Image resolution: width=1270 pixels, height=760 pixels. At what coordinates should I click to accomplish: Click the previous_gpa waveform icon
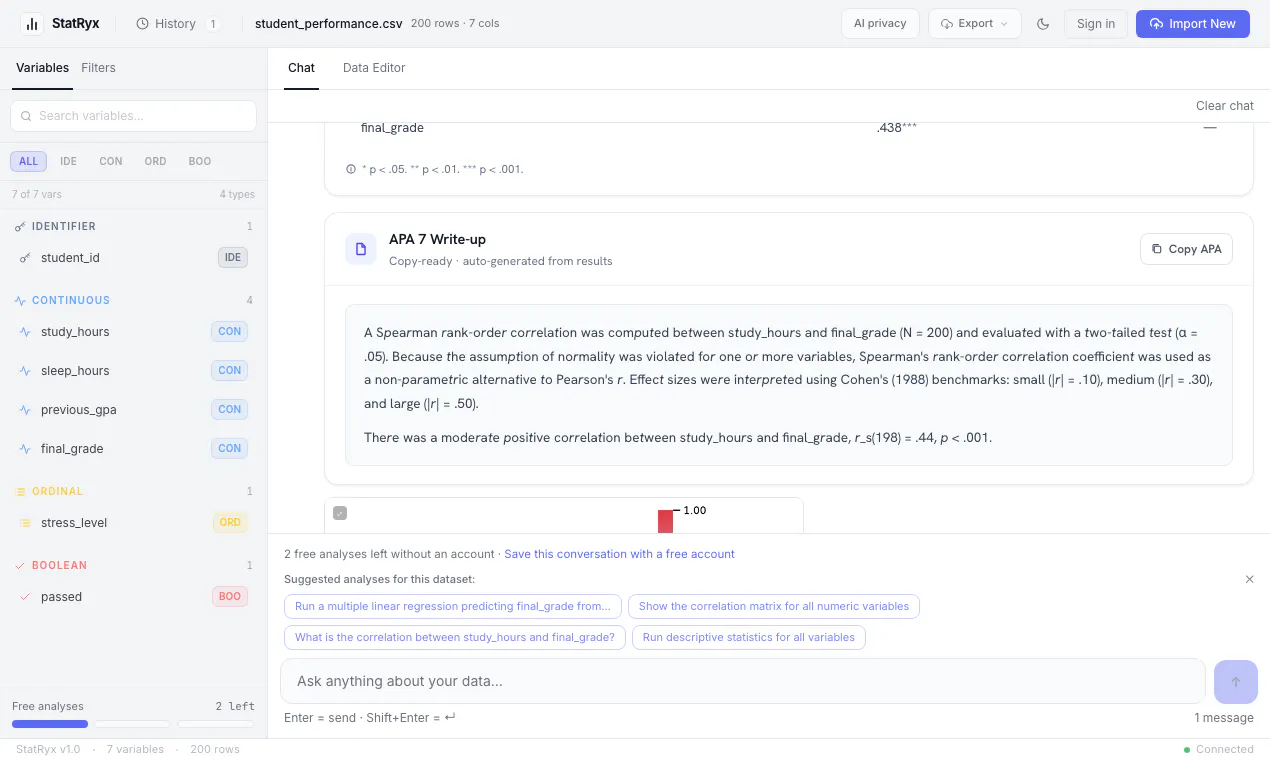[25, 410]
